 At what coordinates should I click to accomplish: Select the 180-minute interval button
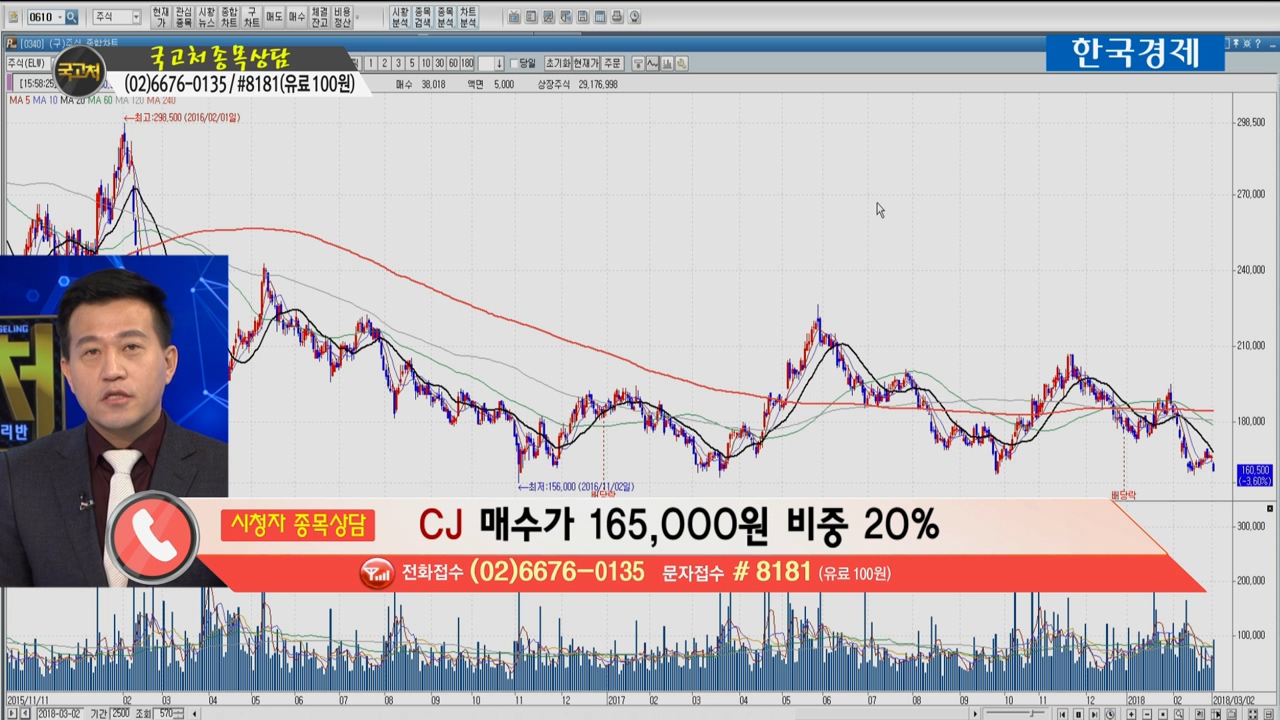pos(467,63)
